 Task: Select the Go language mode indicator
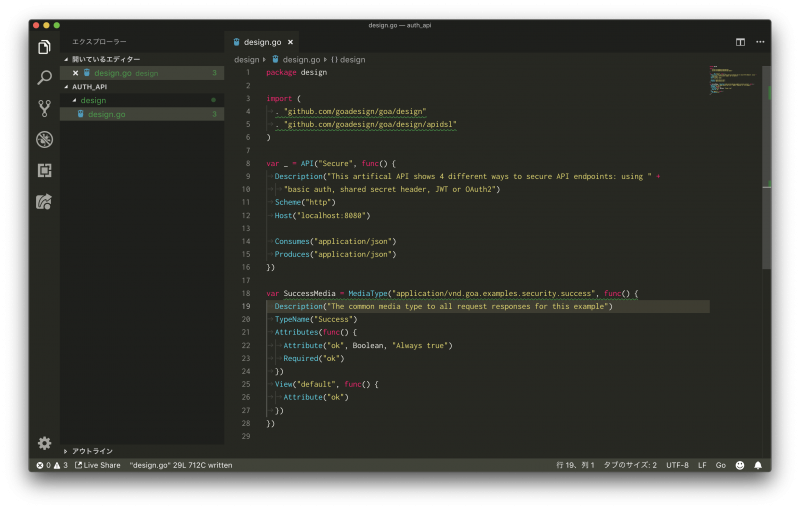click(x=720, y=465)
